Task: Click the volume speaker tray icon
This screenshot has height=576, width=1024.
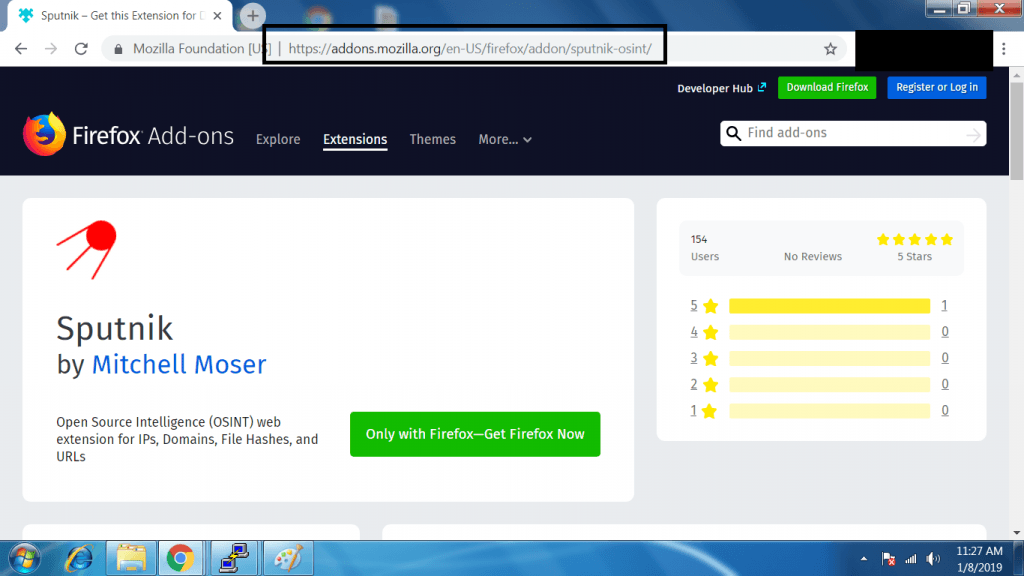Action: 933,559
